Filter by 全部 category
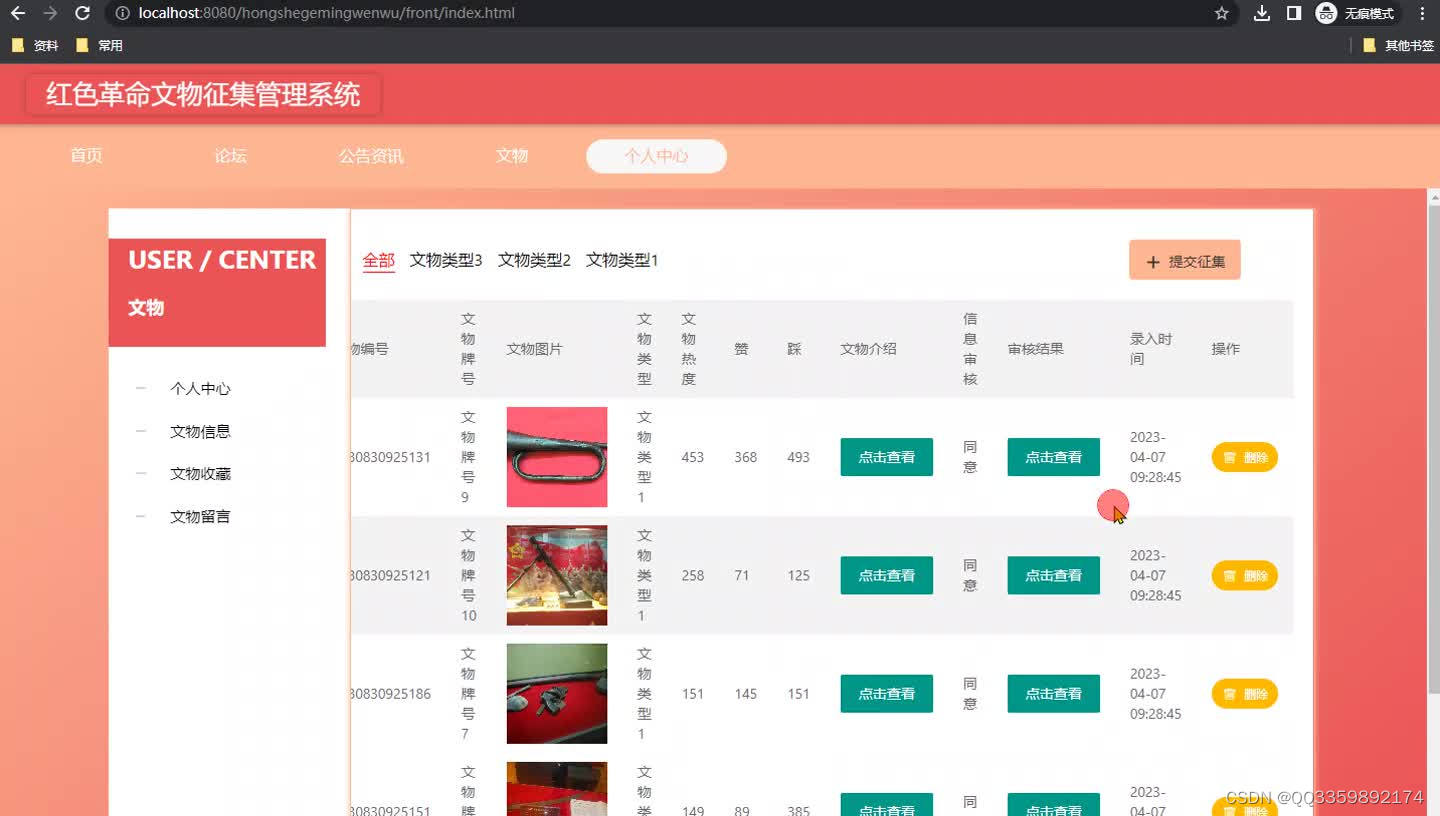Image resolution: width=1440 pixels, height=816 pixels. tap(379, 261)
